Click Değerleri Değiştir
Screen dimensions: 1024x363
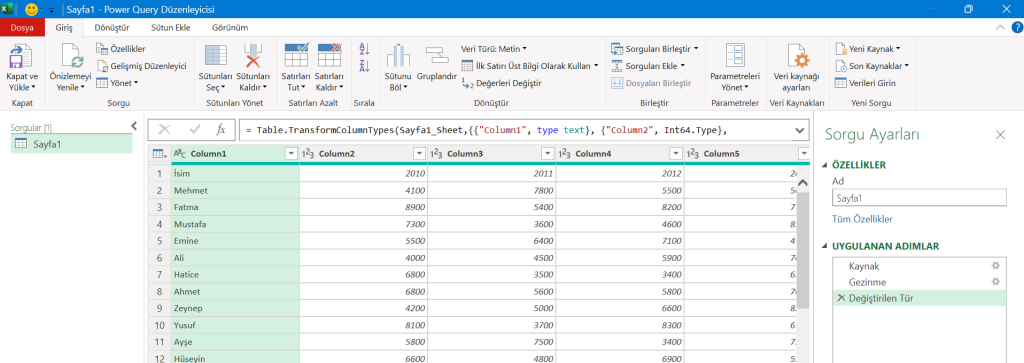tap(501, 84)
